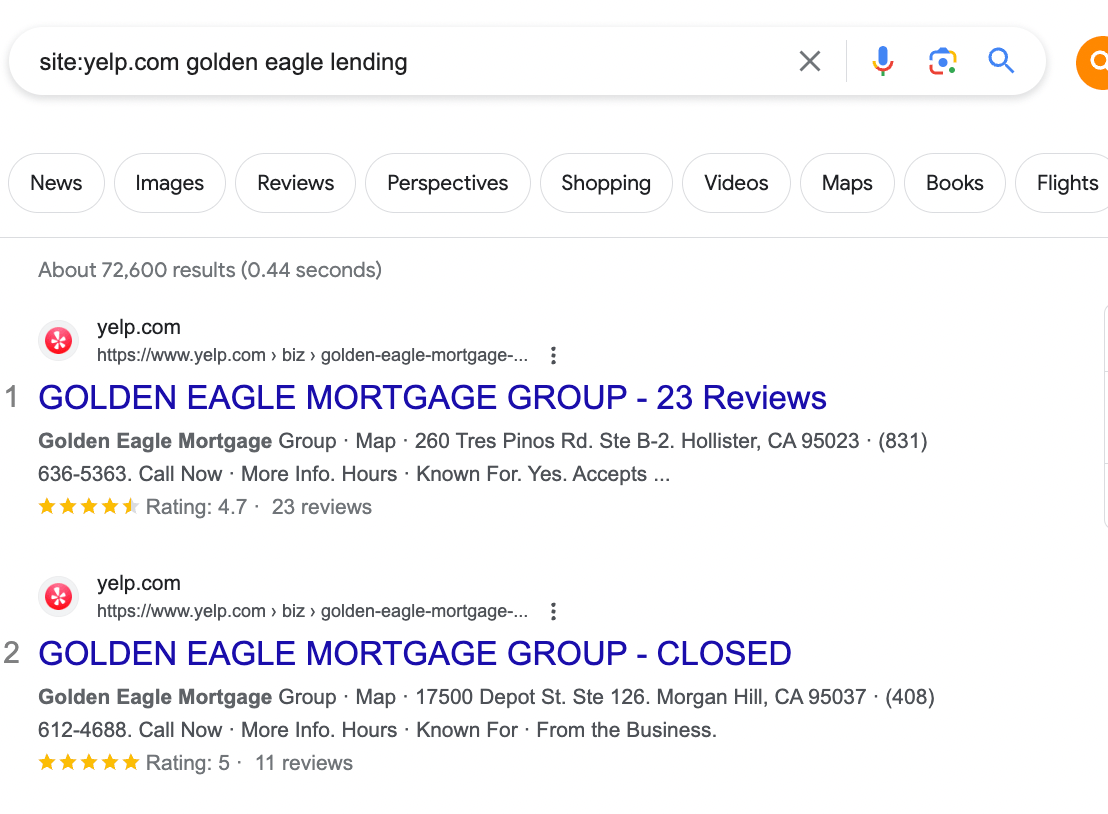
Task: Switch to the News tab
Action: (x=56, y=183)
